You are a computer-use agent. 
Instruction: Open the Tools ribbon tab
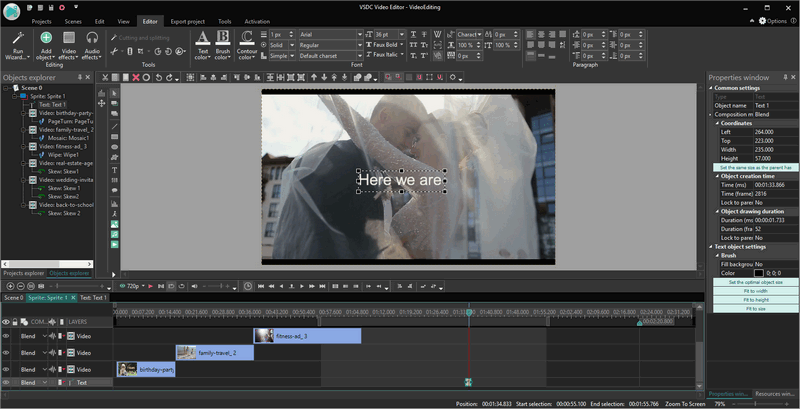[x=224, y=21]
